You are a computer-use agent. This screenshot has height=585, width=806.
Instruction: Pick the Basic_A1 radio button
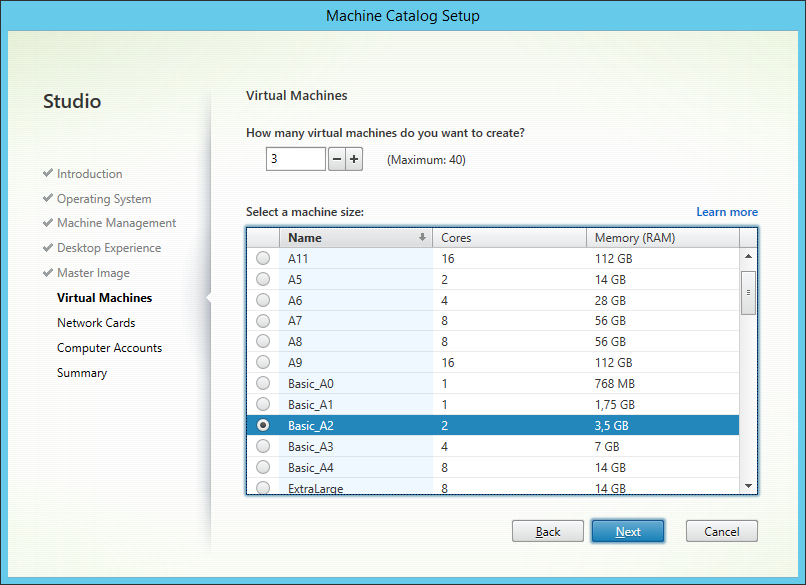point(263,405)
